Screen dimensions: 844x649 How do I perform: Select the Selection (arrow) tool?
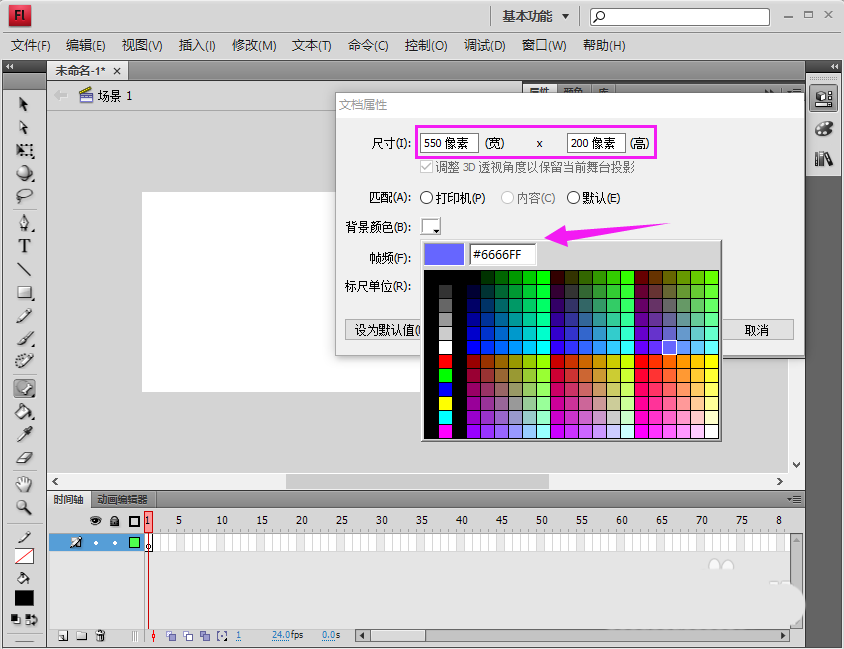pos(23,104)
